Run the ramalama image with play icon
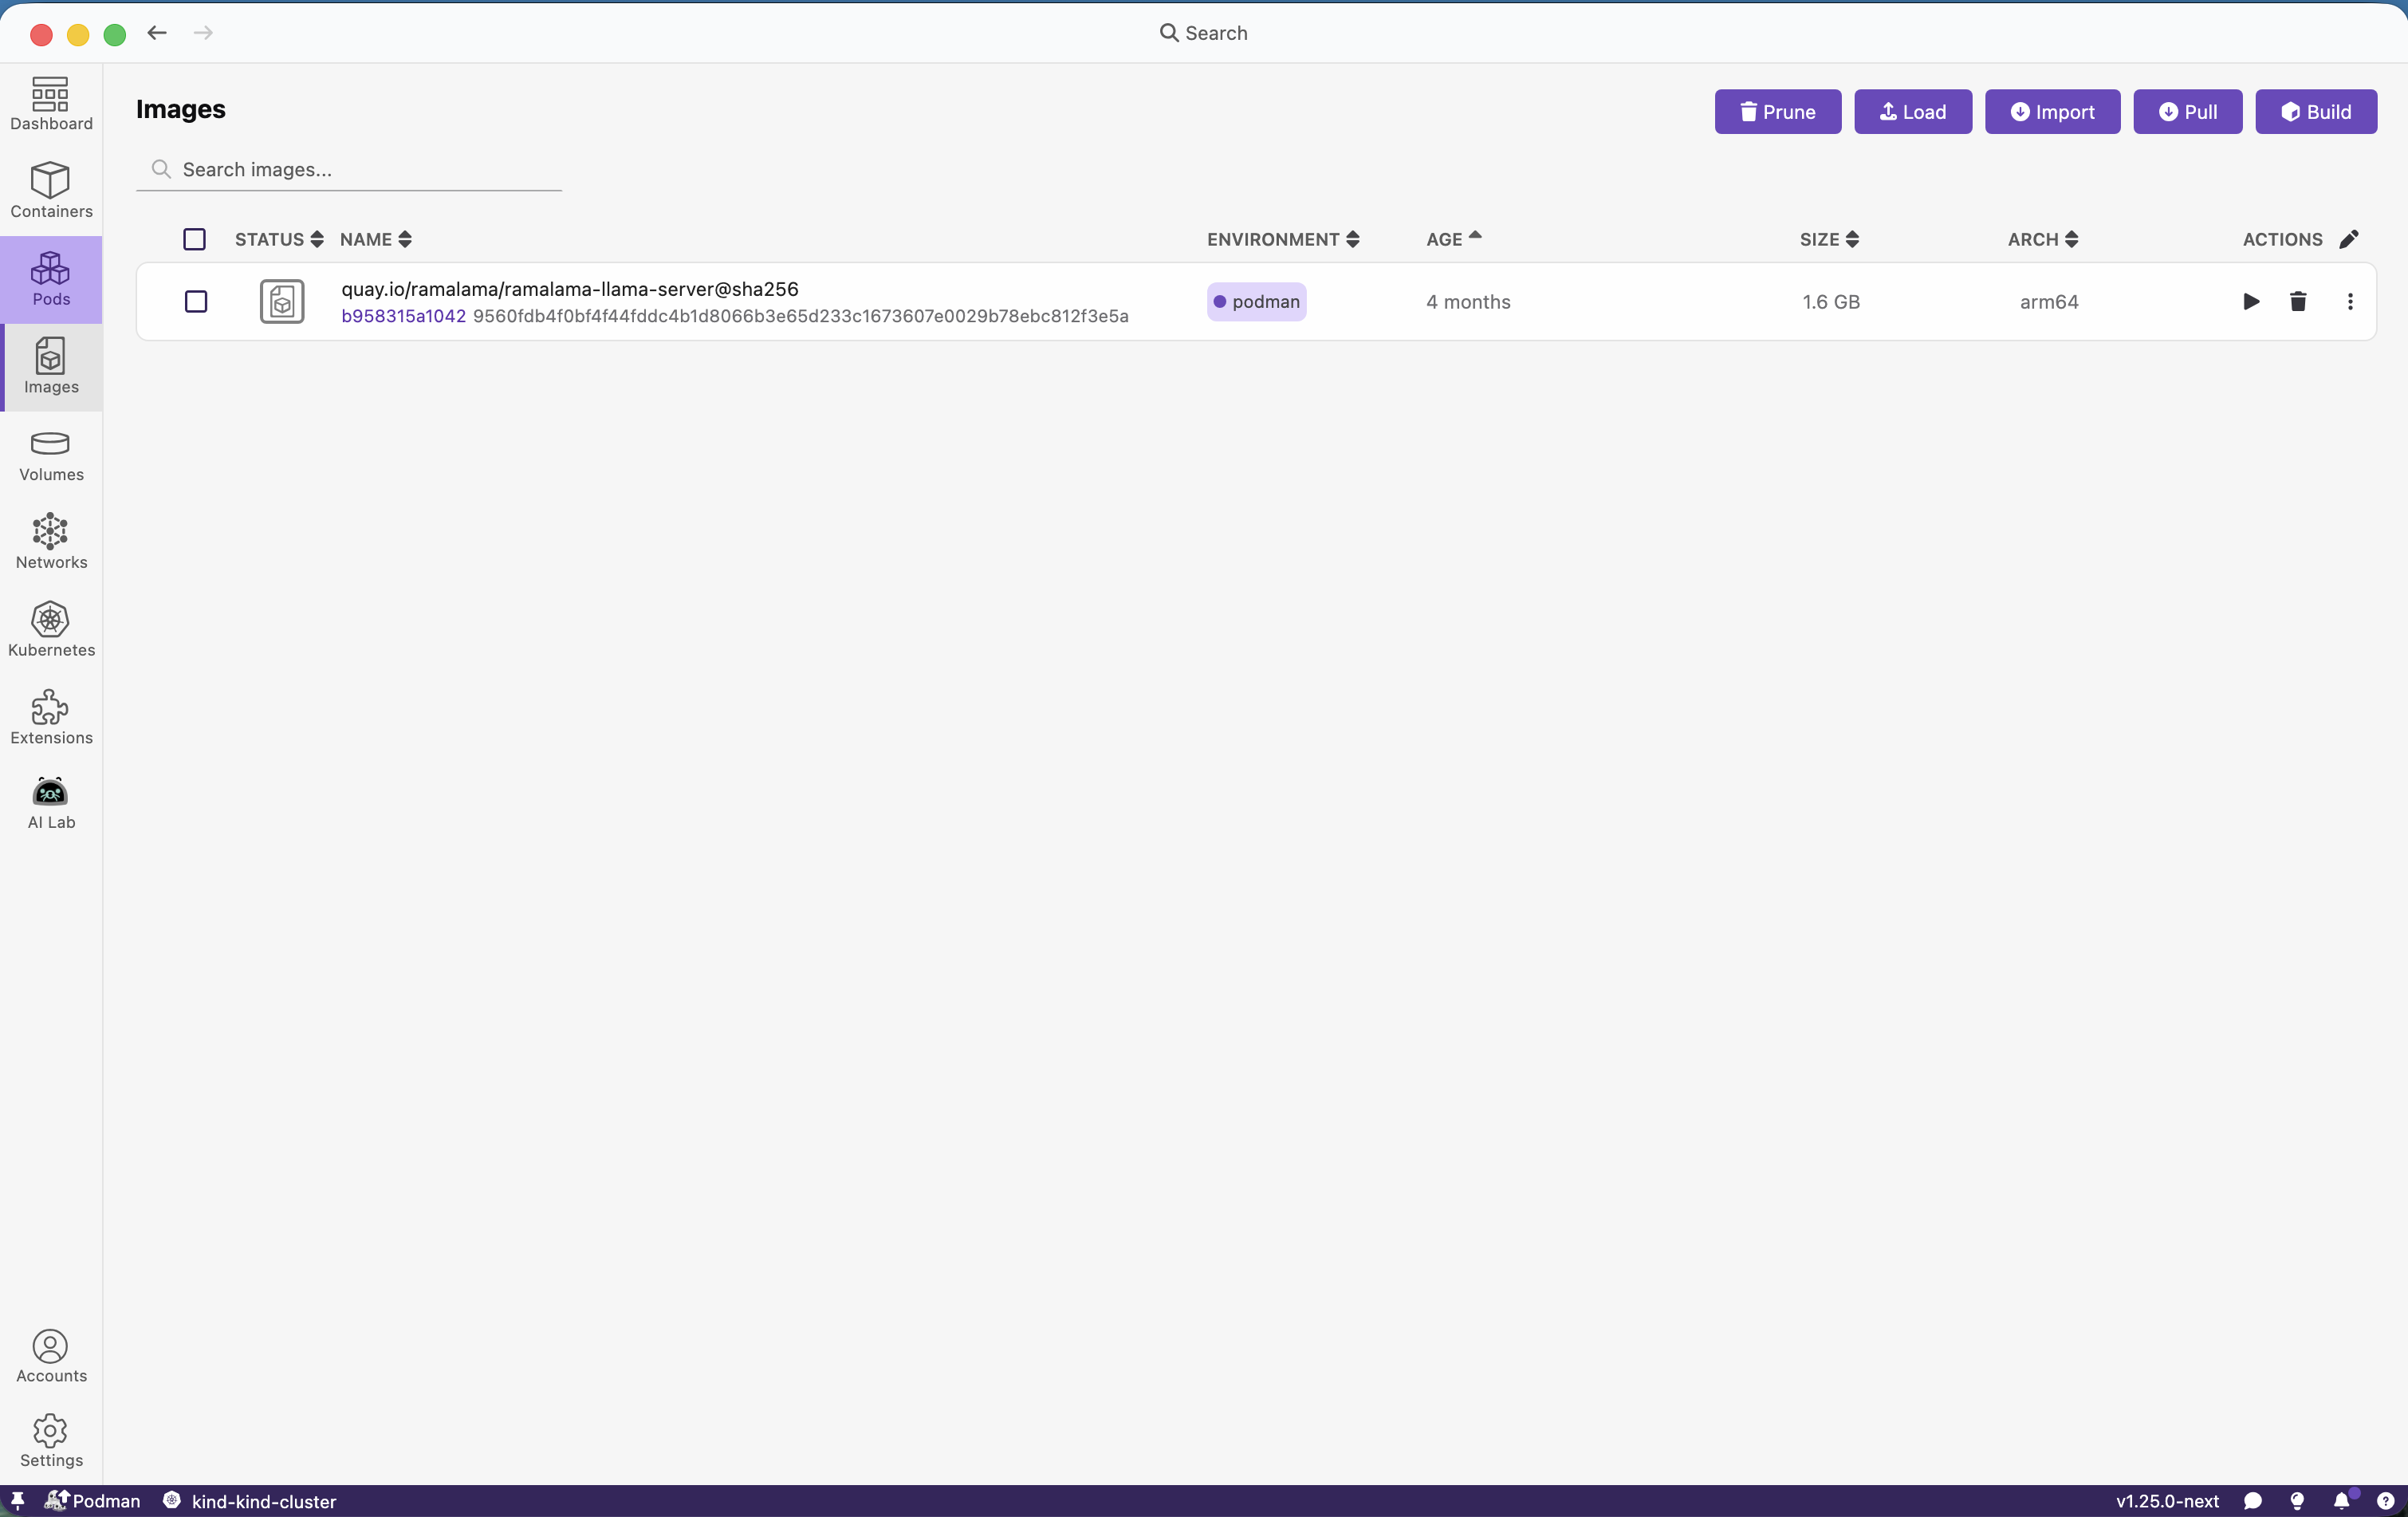Screen dimensions: 2408x1517 tap(2250, 301)
